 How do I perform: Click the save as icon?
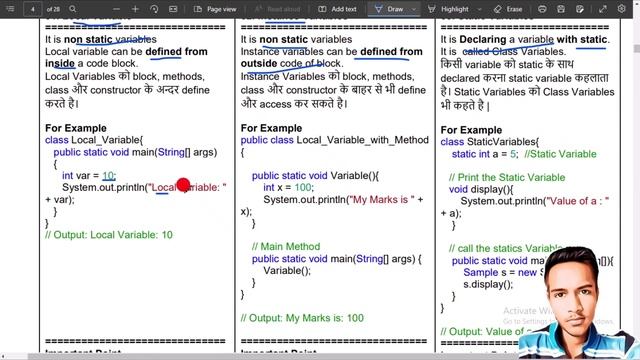[580, 9]
